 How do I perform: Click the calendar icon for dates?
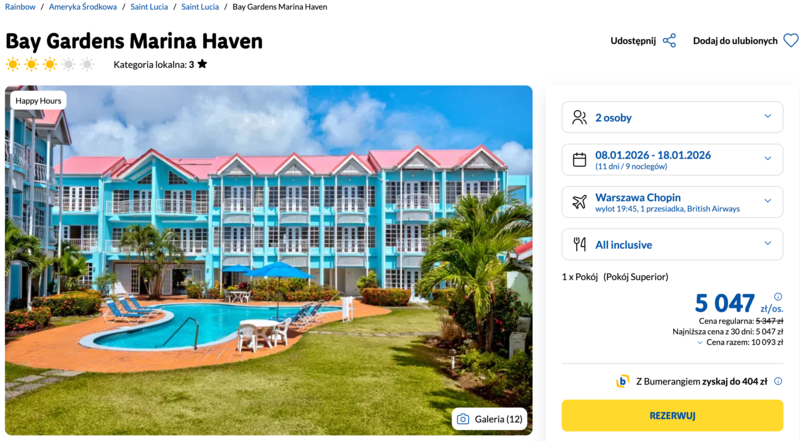(x=579, y=159)
